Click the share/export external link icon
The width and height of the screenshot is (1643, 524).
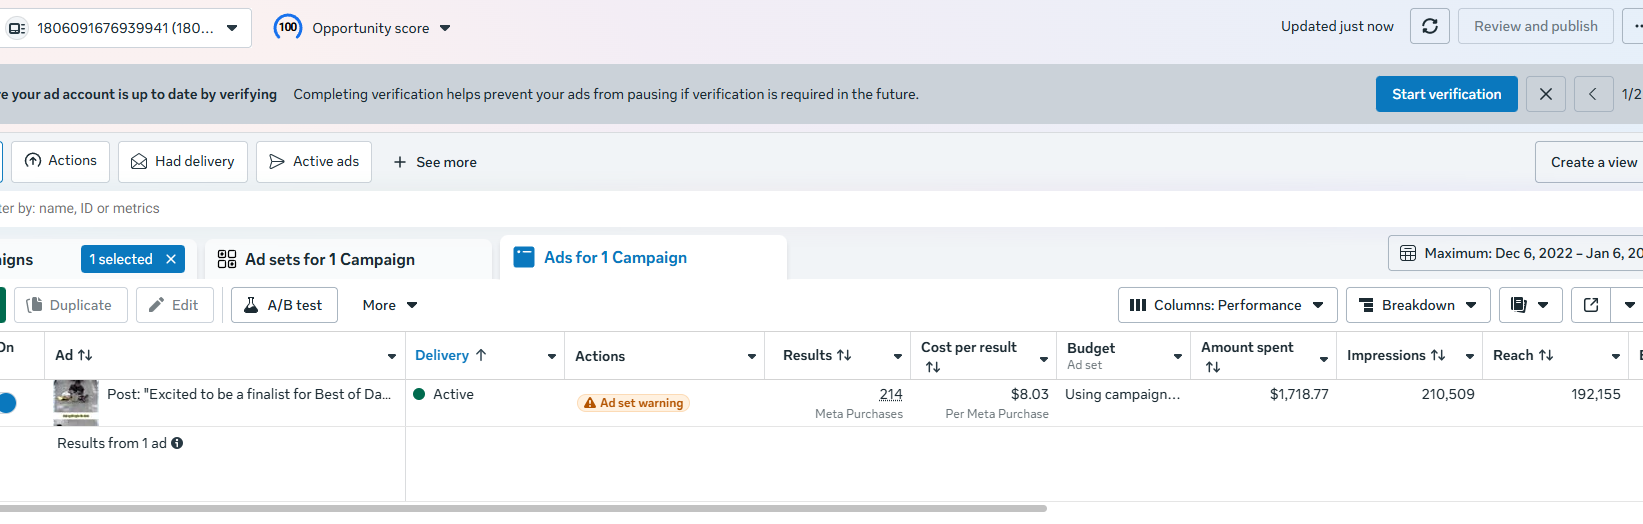[x=1591, y=305]
